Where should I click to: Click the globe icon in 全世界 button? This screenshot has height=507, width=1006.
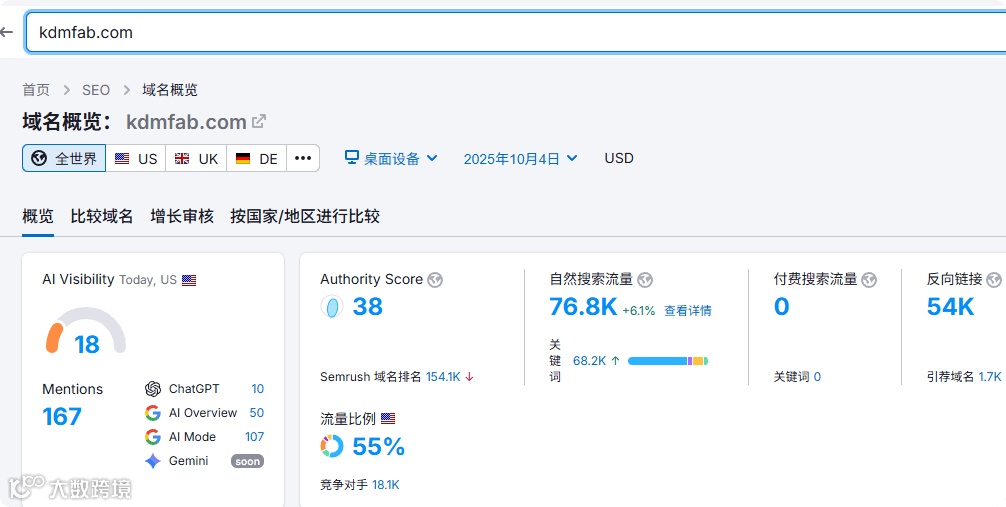point(39,159)
